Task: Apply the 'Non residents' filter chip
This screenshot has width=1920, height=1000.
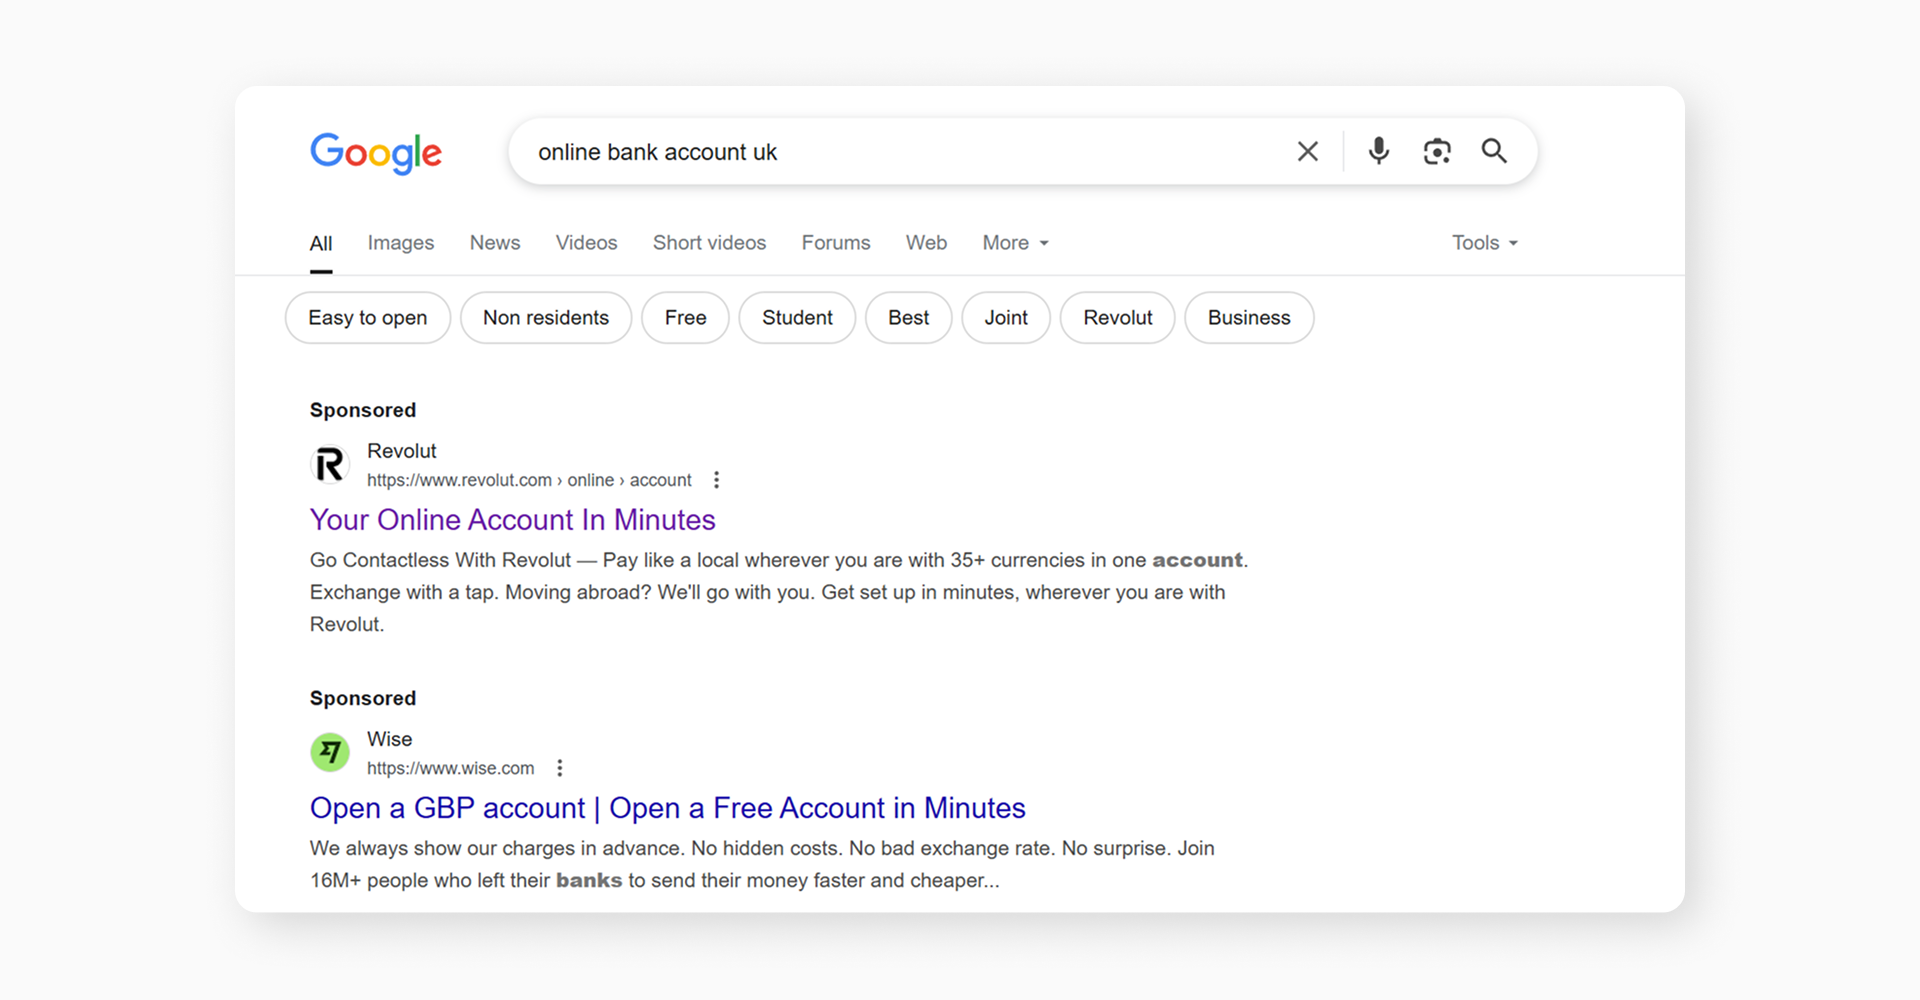Action: [x=546, y=318]
